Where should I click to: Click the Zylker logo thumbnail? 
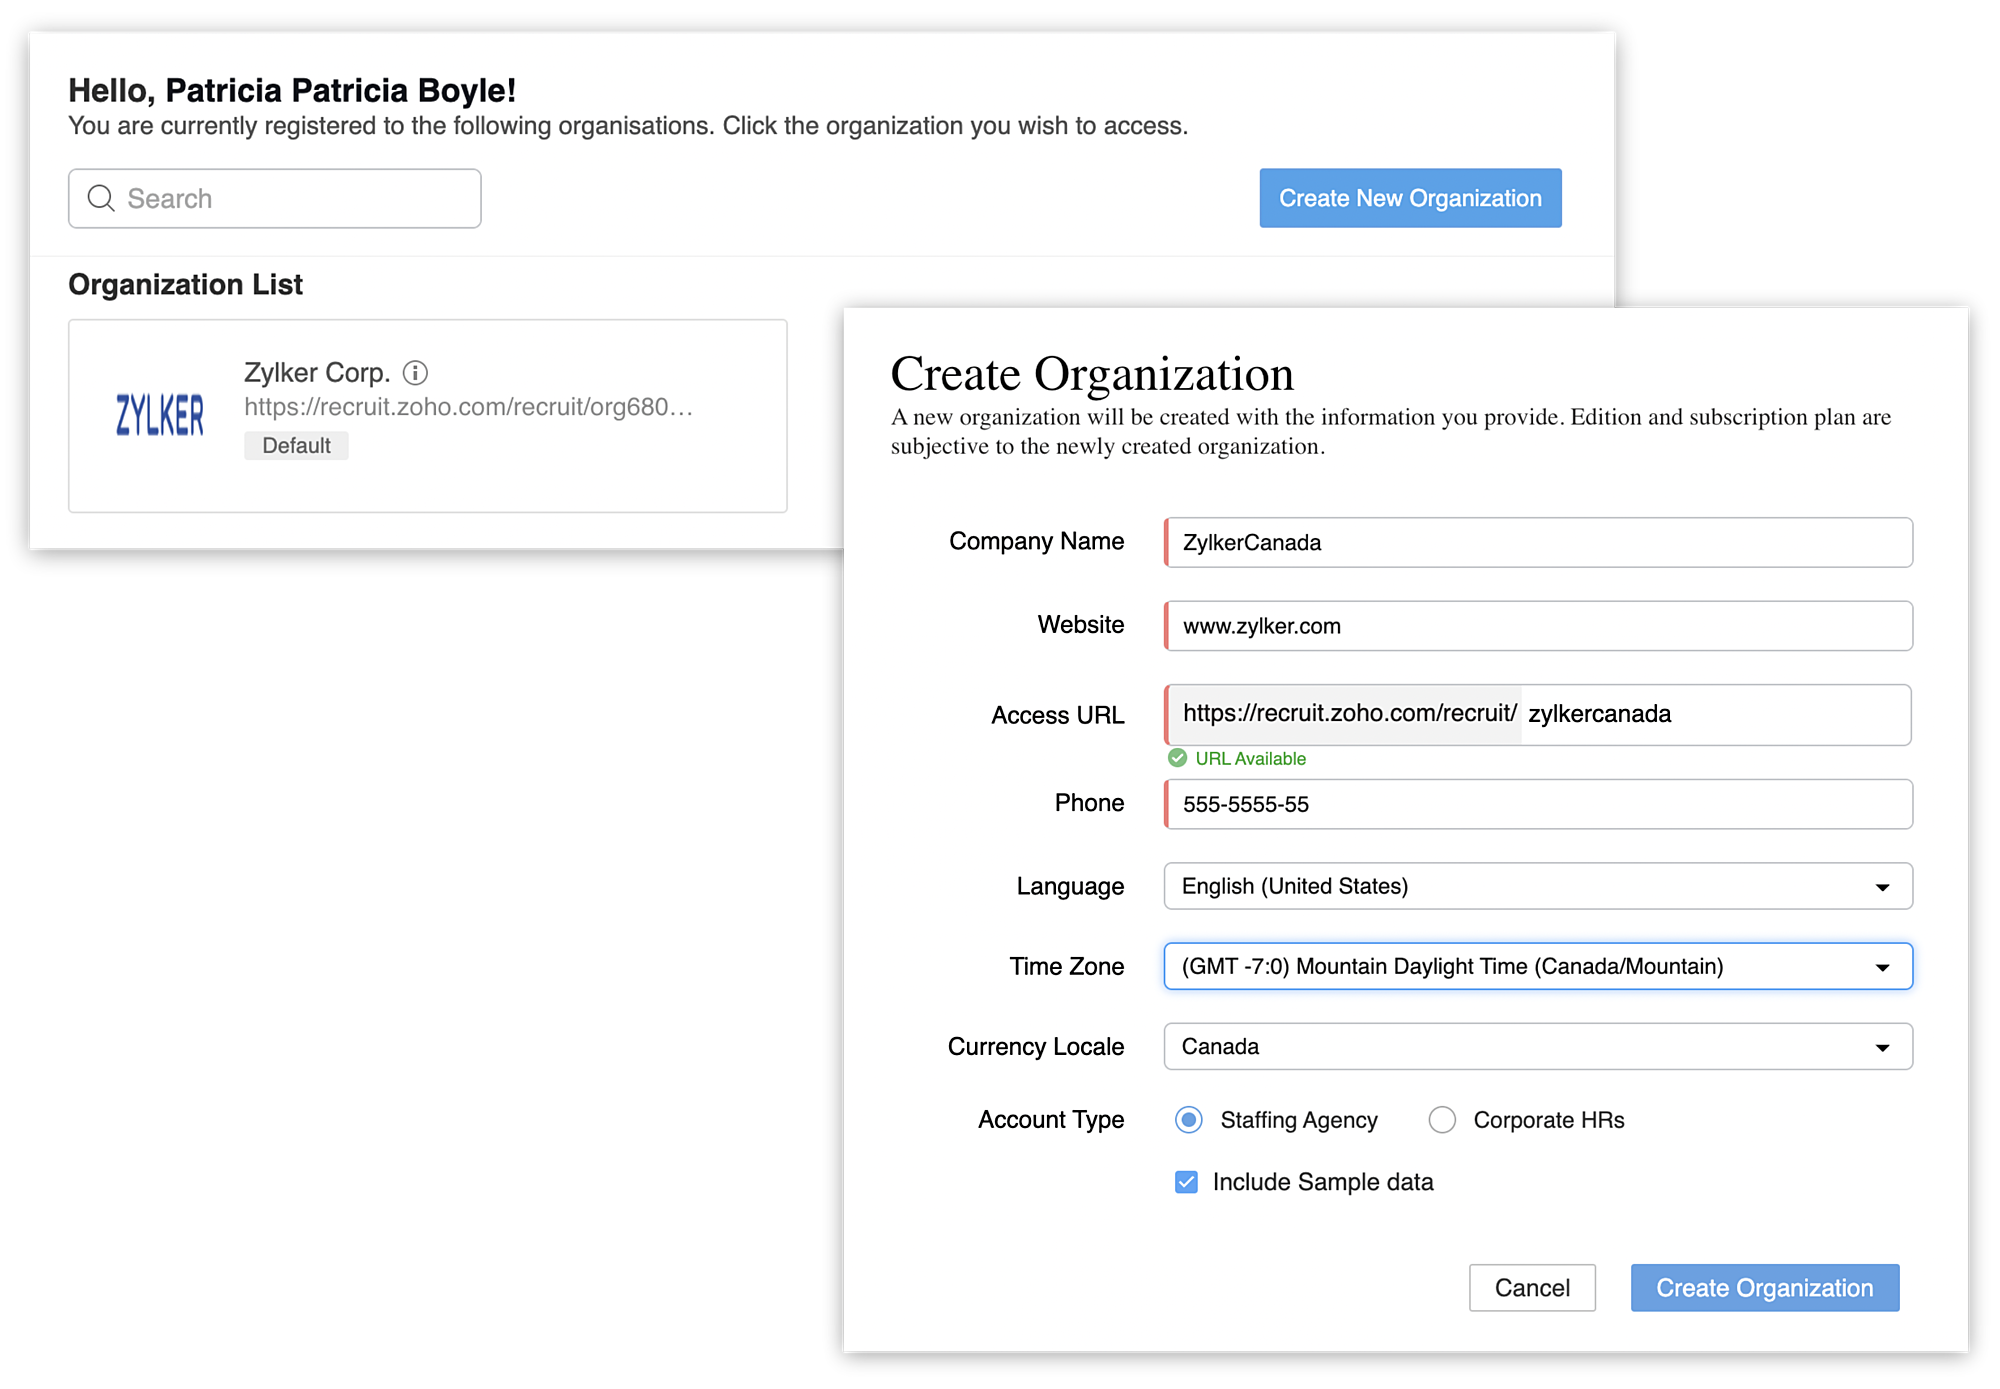(160, 415)
